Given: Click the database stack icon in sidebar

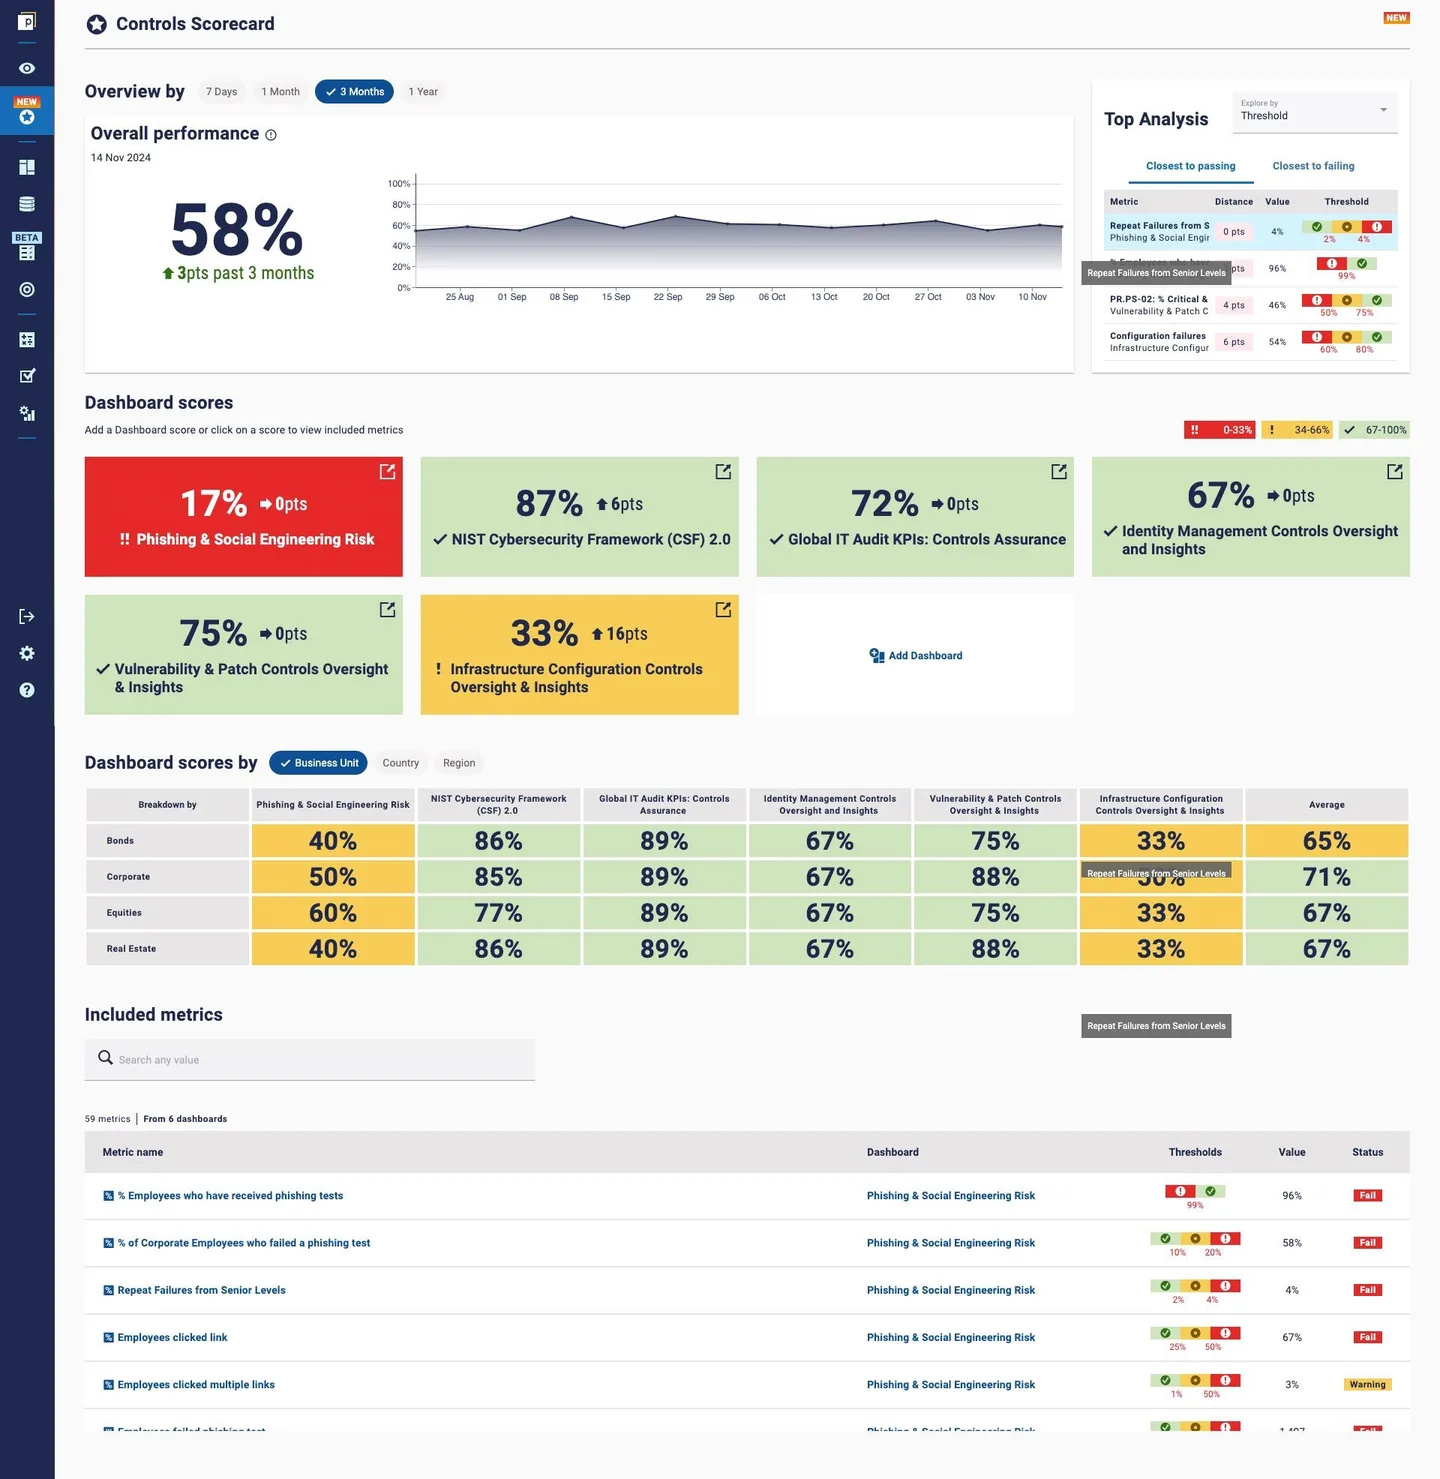Looking at the screenshot, I should [x=27, y=204].
